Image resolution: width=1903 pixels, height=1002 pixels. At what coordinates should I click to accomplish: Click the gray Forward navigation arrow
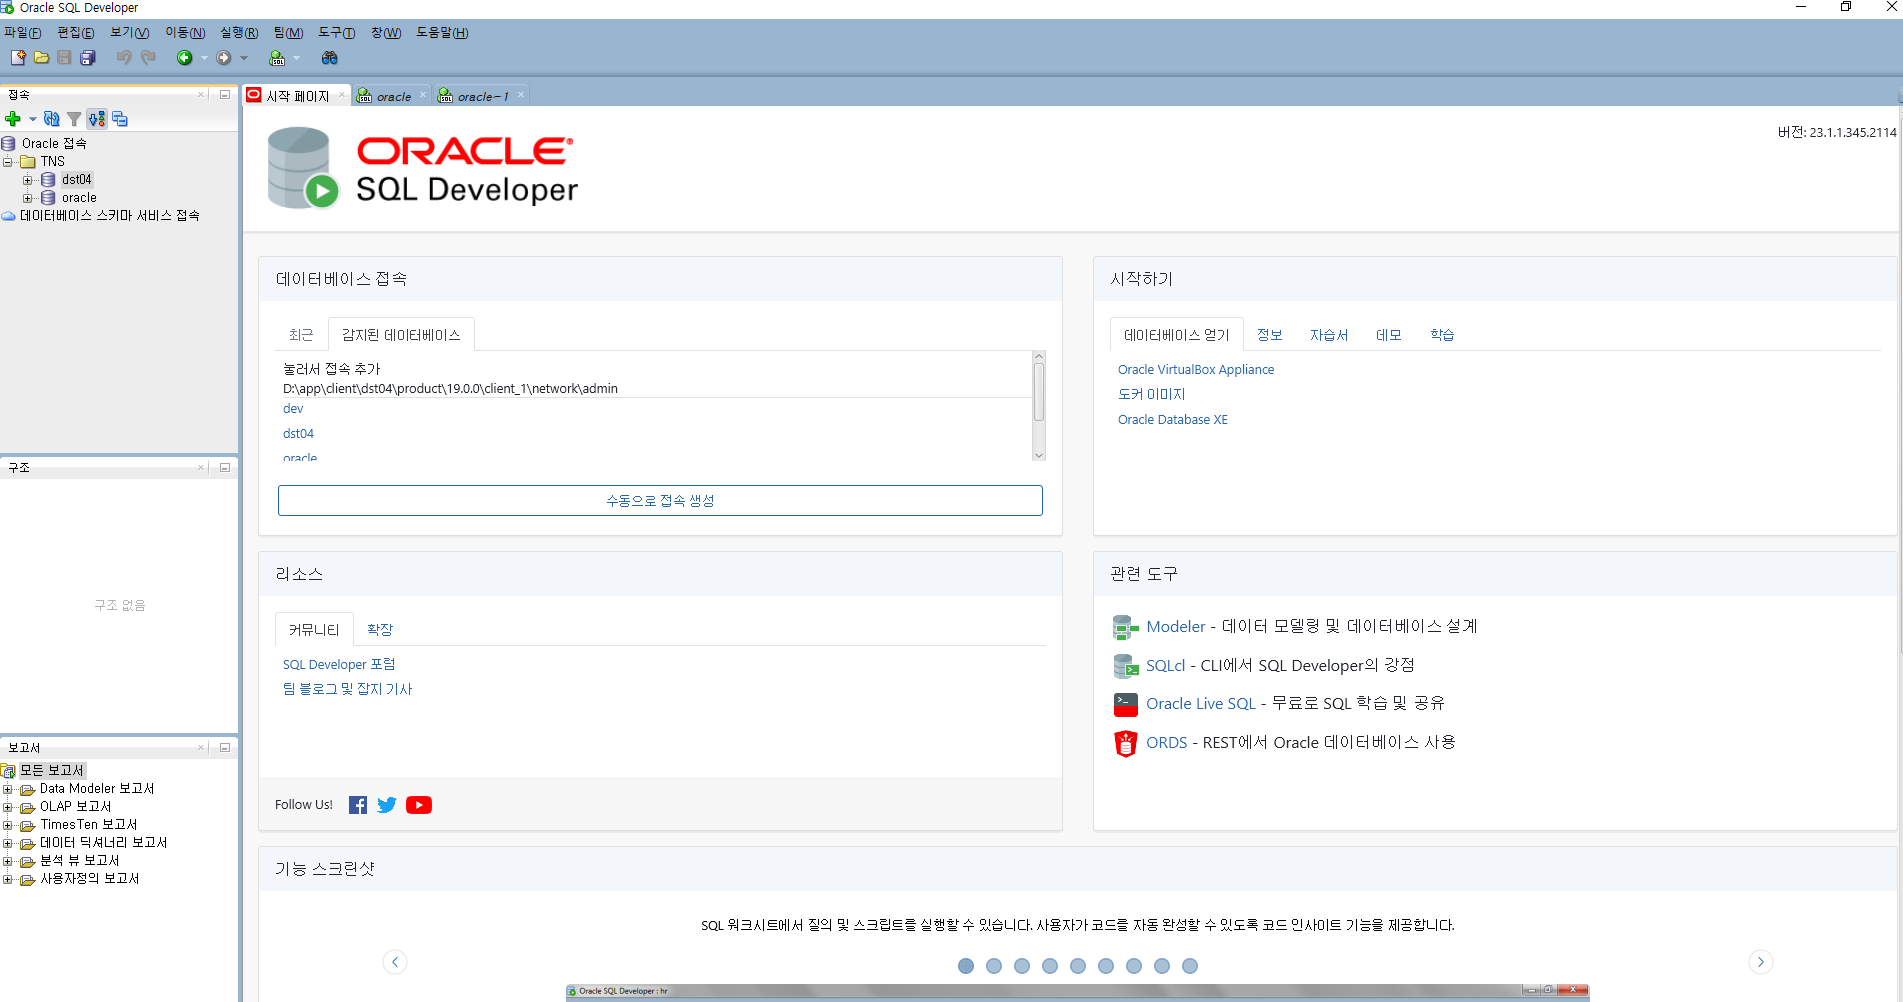tap(224, 58)
